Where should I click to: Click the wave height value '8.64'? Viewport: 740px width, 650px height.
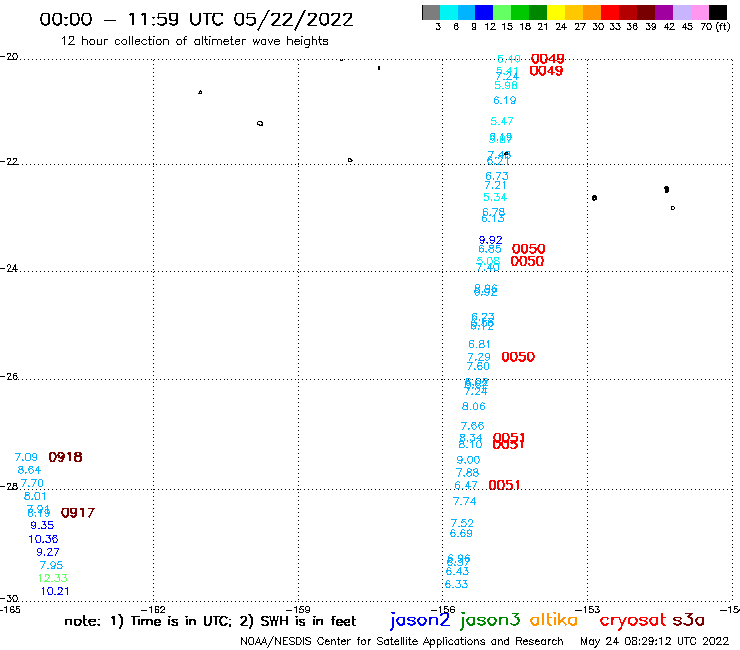29,470
